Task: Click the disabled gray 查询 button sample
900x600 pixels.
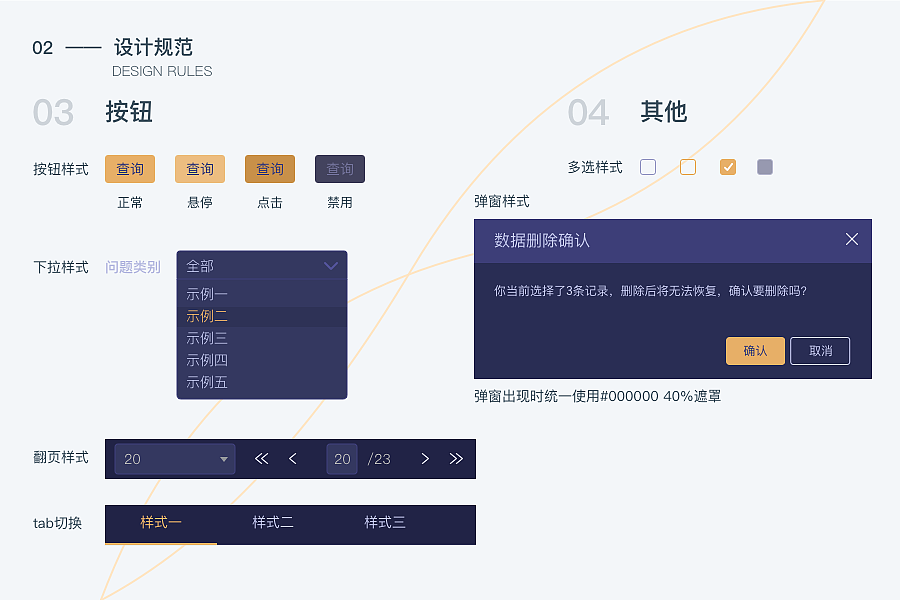Action: coord(339,169)
